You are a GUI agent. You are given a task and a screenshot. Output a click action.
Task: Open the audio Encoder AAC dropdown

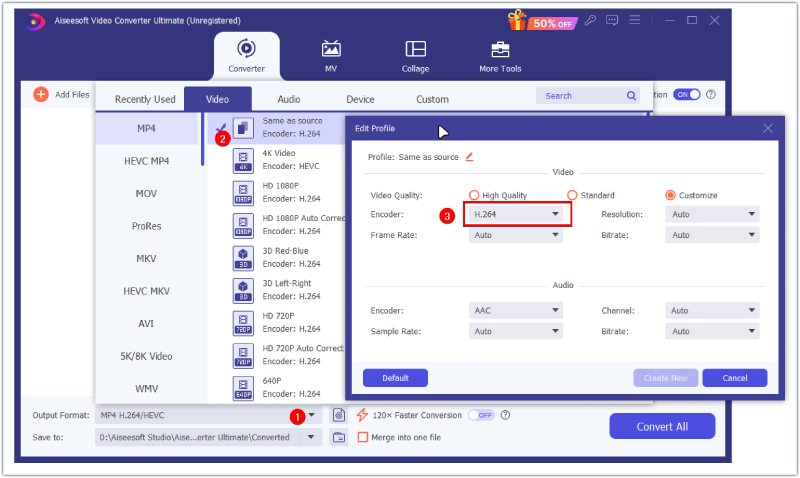[516, 311]
